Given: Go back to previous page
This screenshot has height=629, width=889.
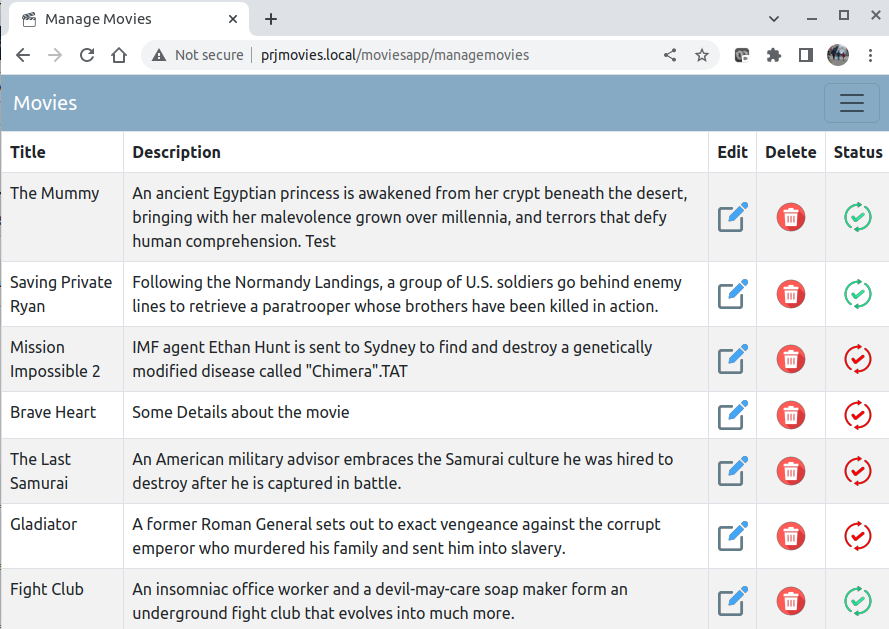Looking at the screenshot, I should [23, 55].
